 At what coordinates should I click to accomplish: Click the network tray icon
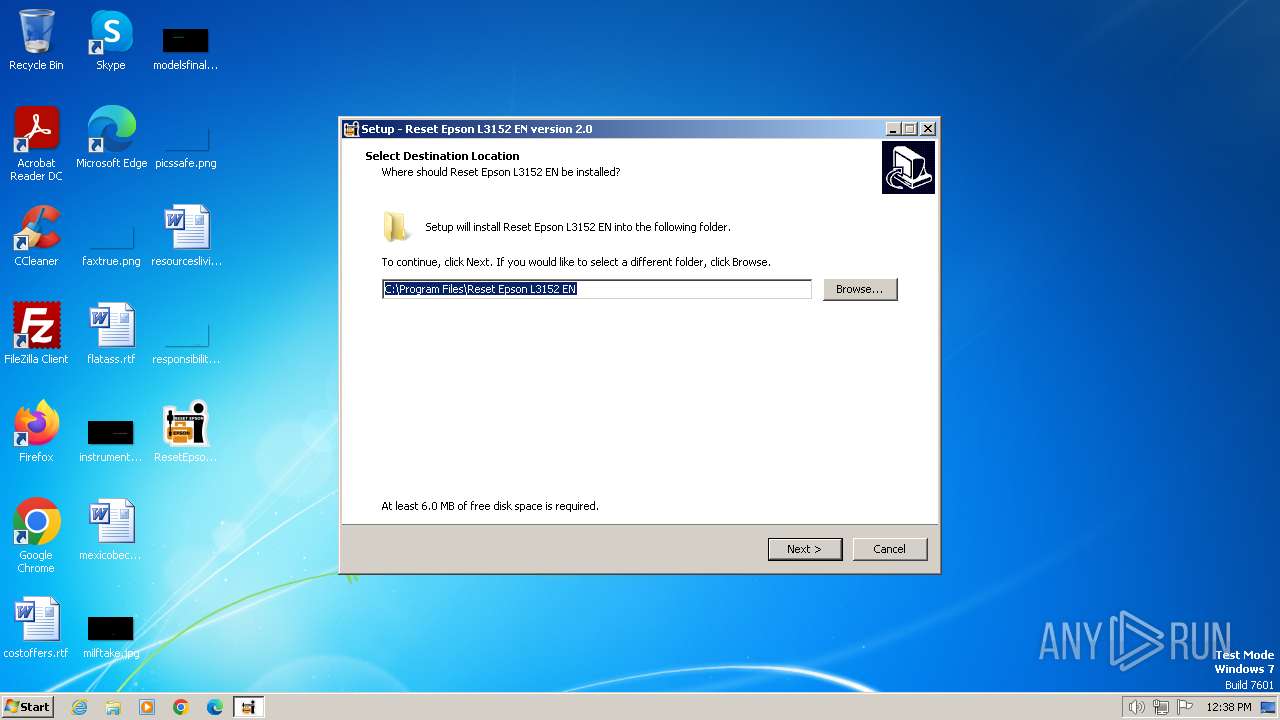point(1161,707)
